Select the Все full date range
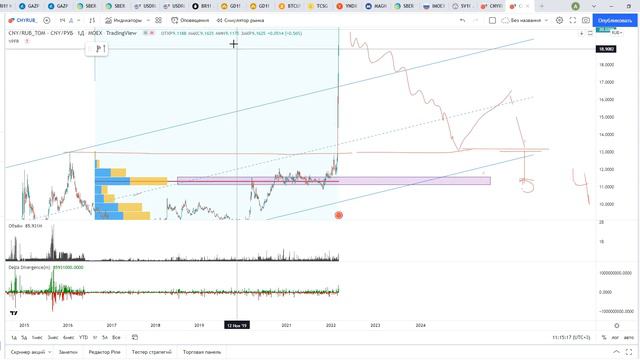This screenshot has width=640, height=360. coord(116,338)
